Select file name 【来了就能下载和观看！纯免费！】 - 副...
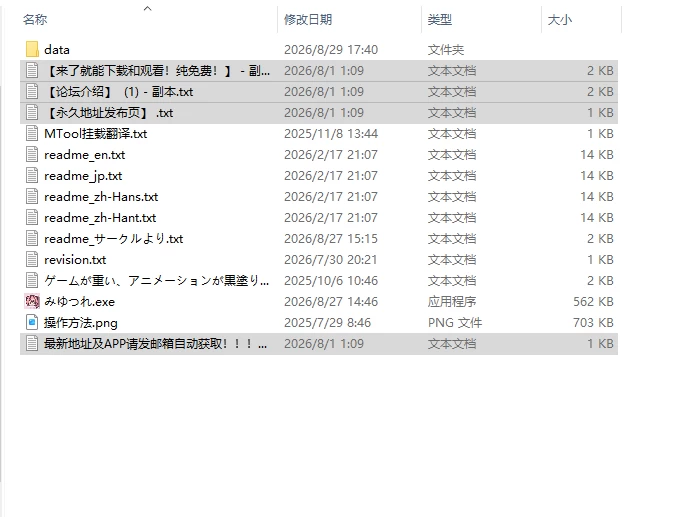The image size is (689, 517). (x=157, y=71)
